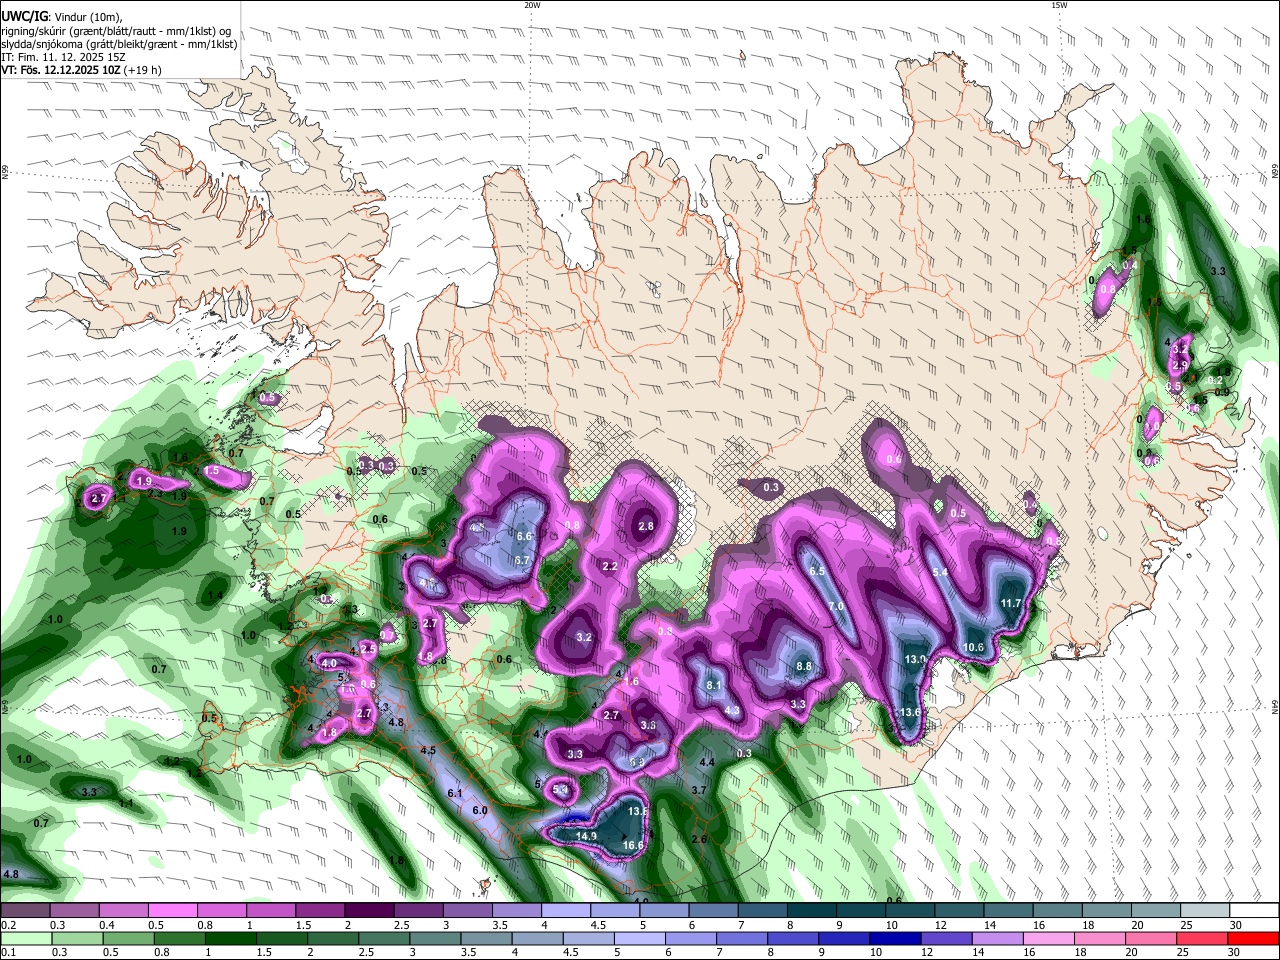Click the 6.0 rain value on the map
Viewport: 1280px width, 960px height.
point(479,810)
